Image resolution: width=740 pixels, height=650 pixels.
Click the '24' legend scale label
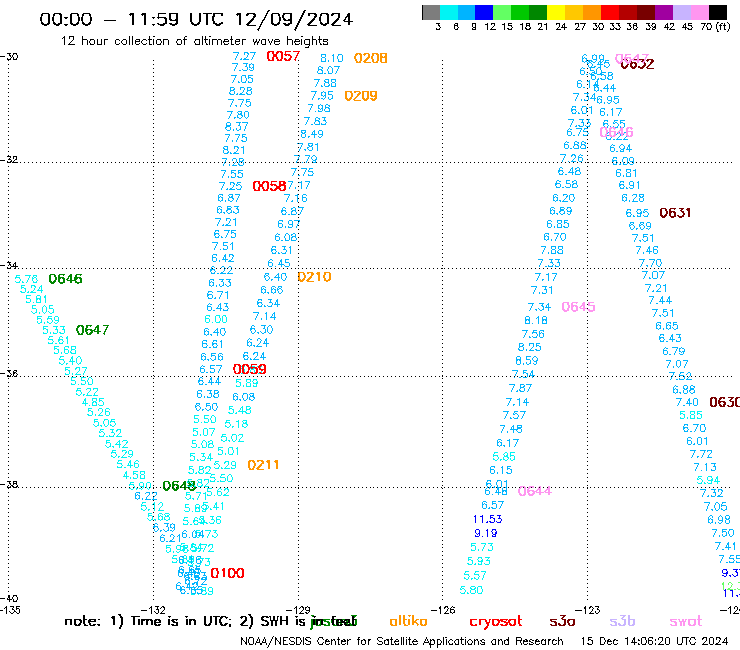pyautogui.click(x=561, y=27)
